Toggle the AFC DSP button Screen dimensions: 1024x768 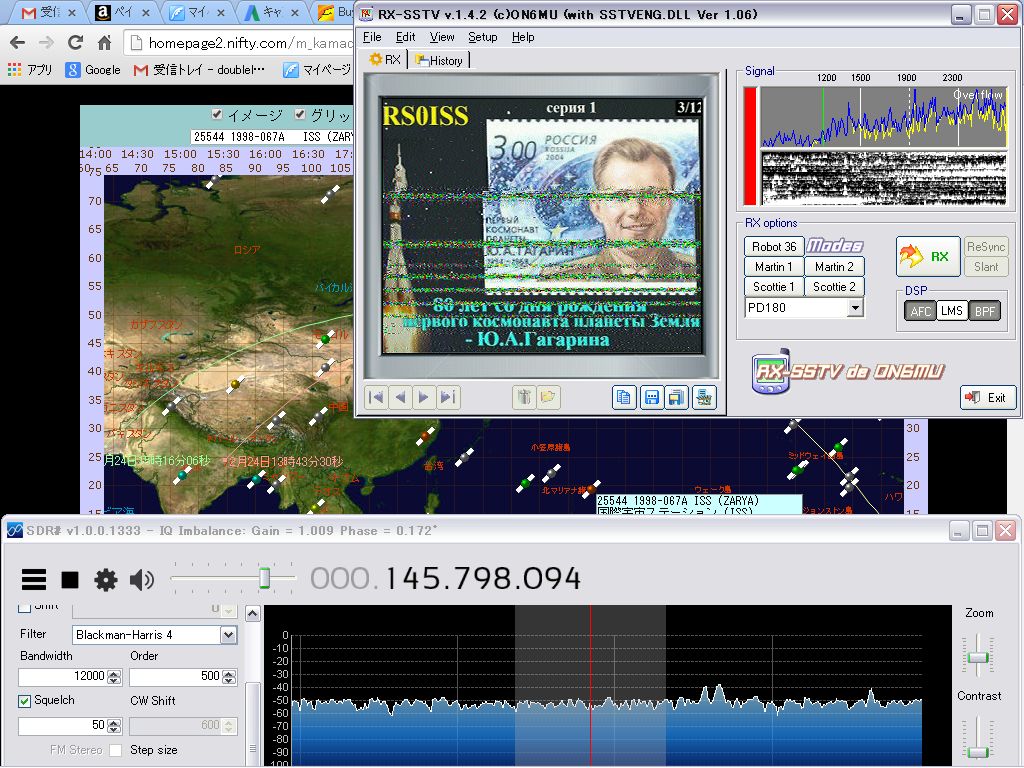920,311
